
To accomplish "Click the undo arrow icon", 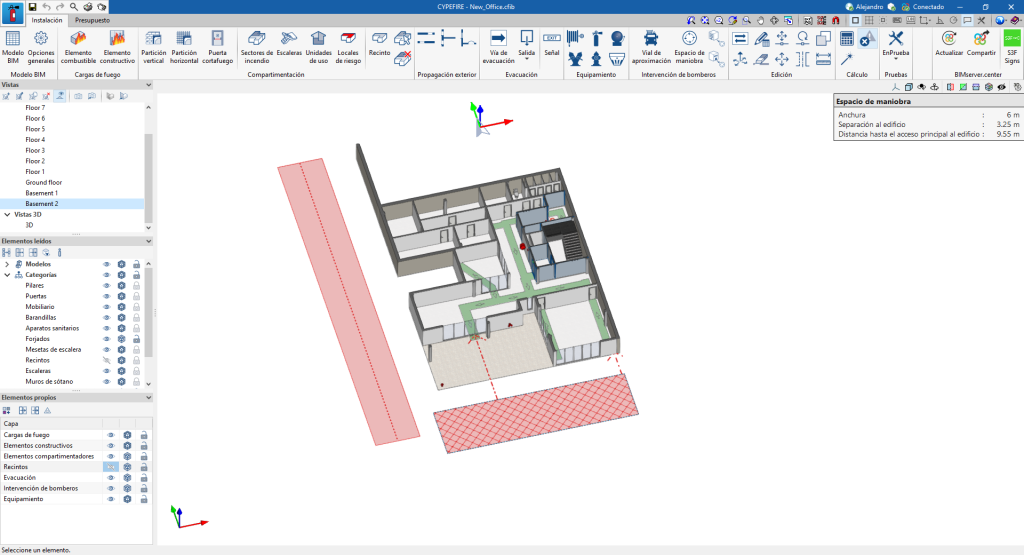I will [x=46, y=7].
